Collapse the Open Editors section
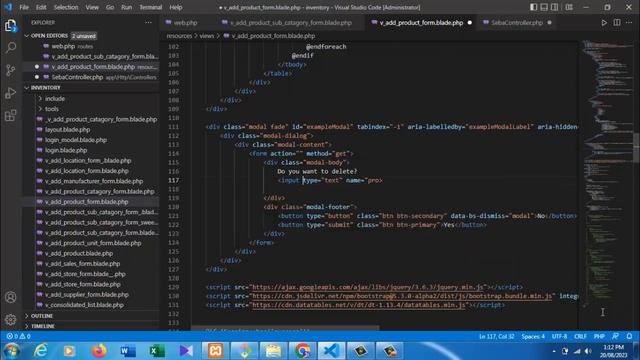The height and width of the screenshot is (360, 640). click(x=49, y=36)
